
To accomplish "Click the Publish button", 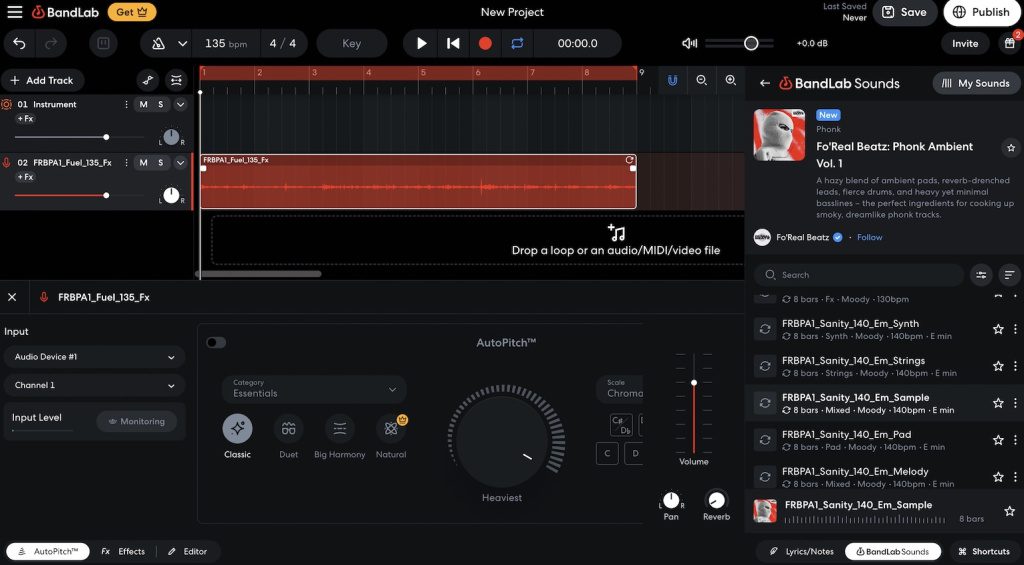I will (x=981, y=12).
